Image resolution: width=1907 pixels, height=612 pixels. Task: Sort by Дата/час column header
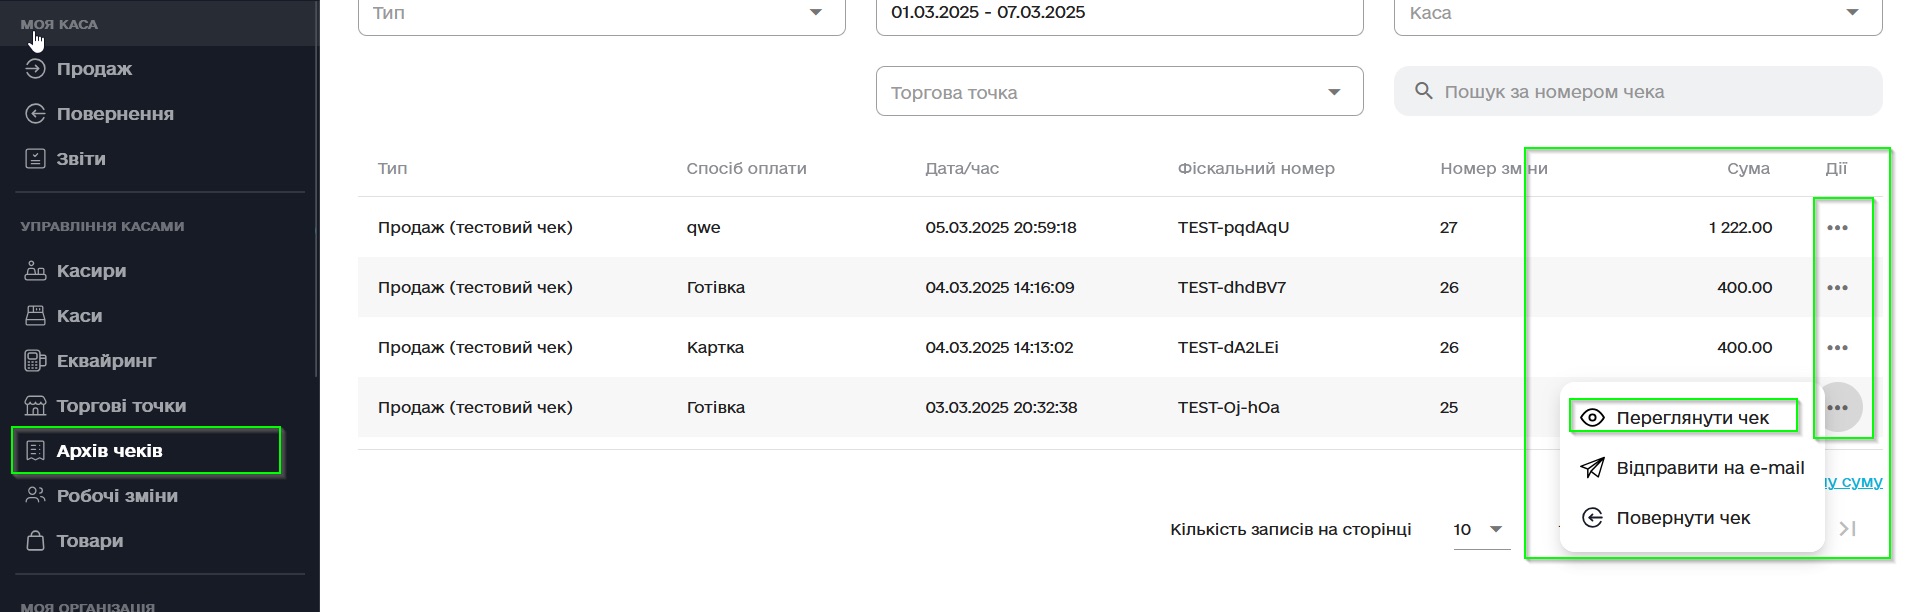962,169
